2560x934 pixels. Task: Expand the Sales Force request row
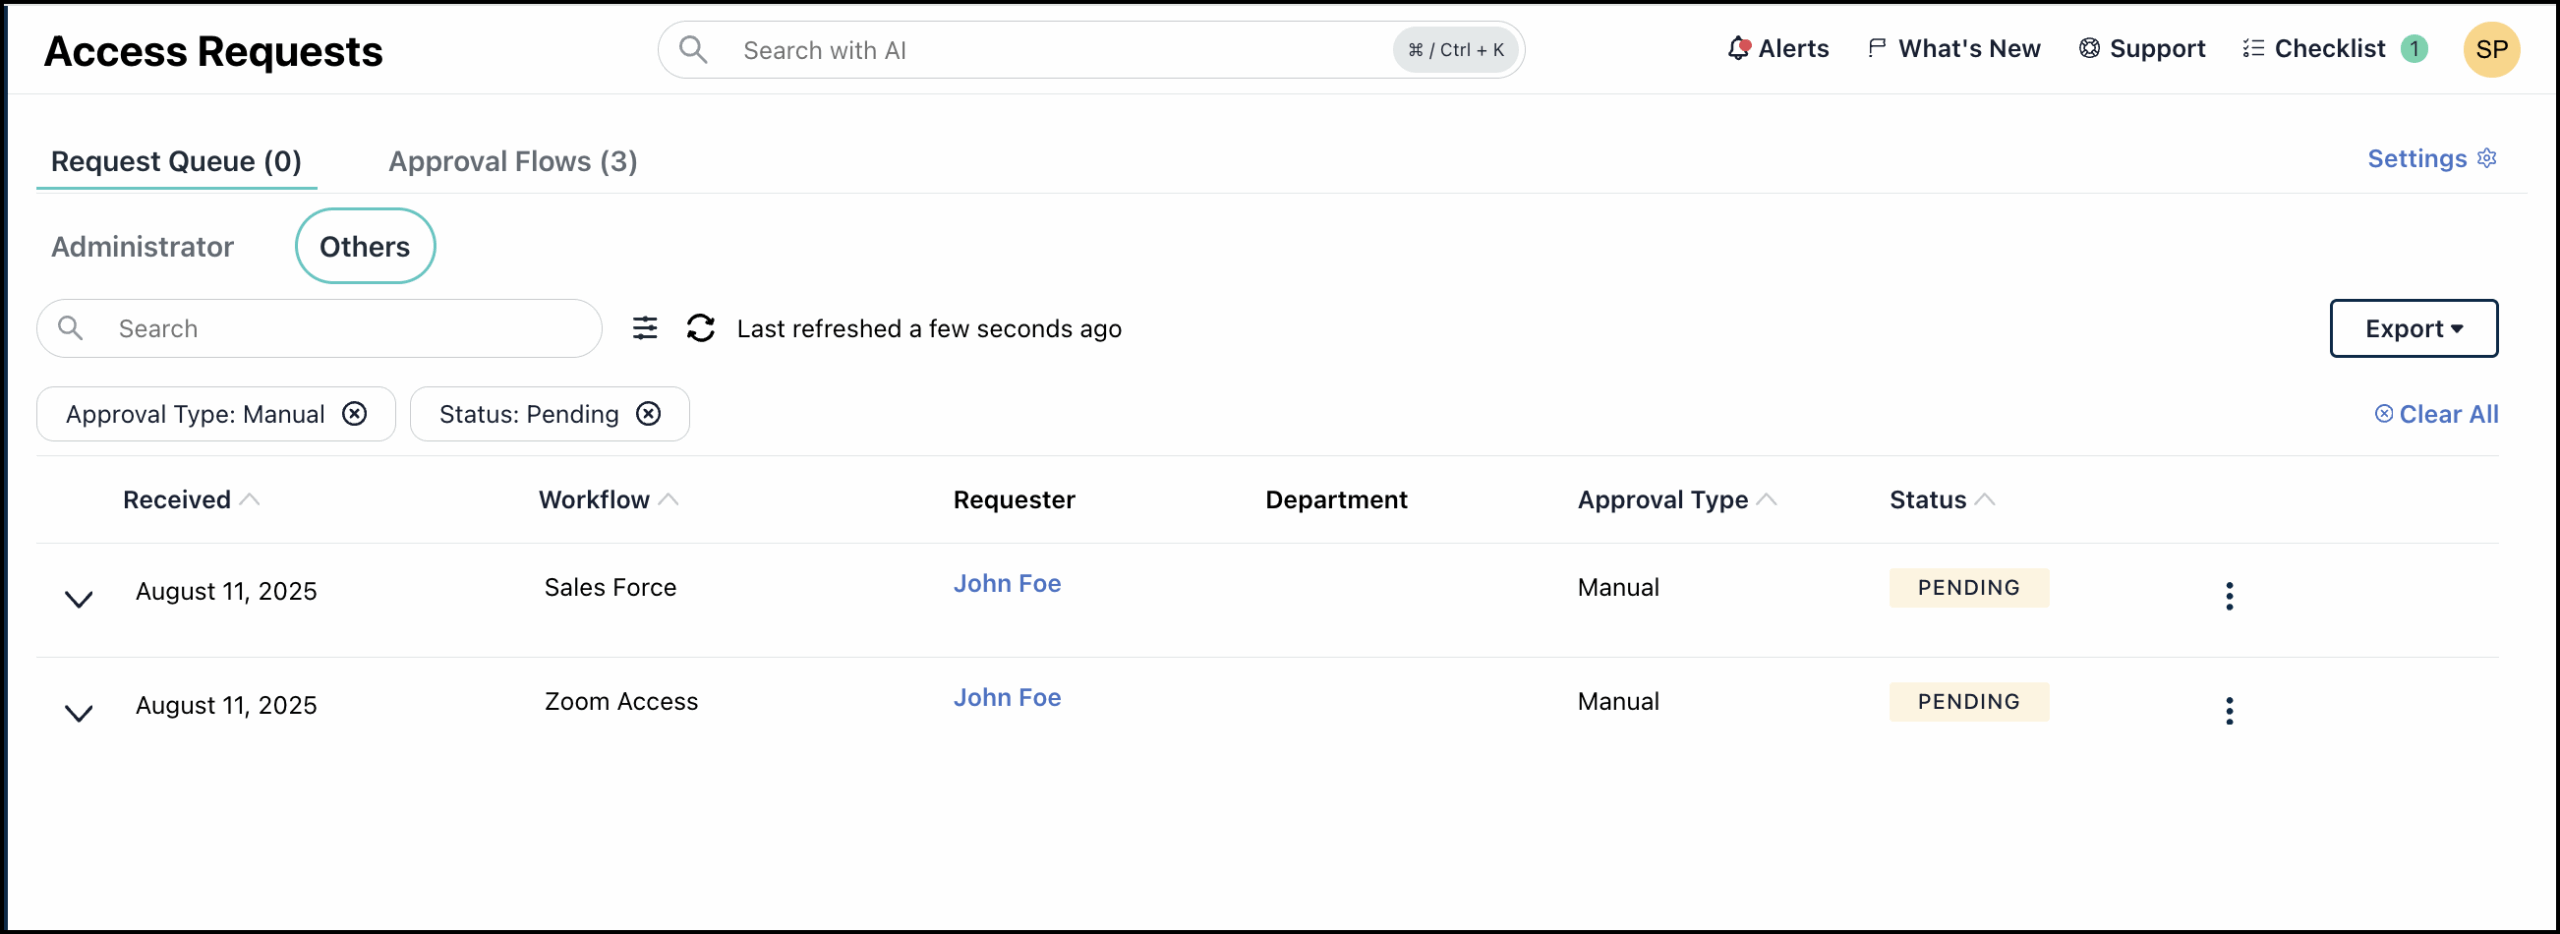pos(78,597)
